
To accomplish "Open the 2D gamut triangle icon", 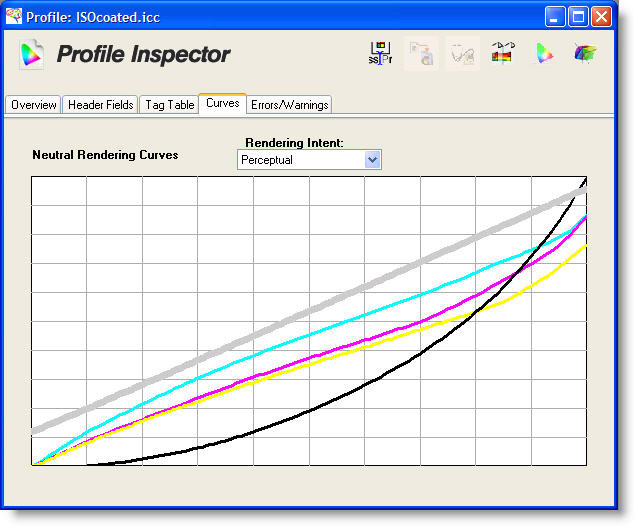I will (x=544, y=55).
